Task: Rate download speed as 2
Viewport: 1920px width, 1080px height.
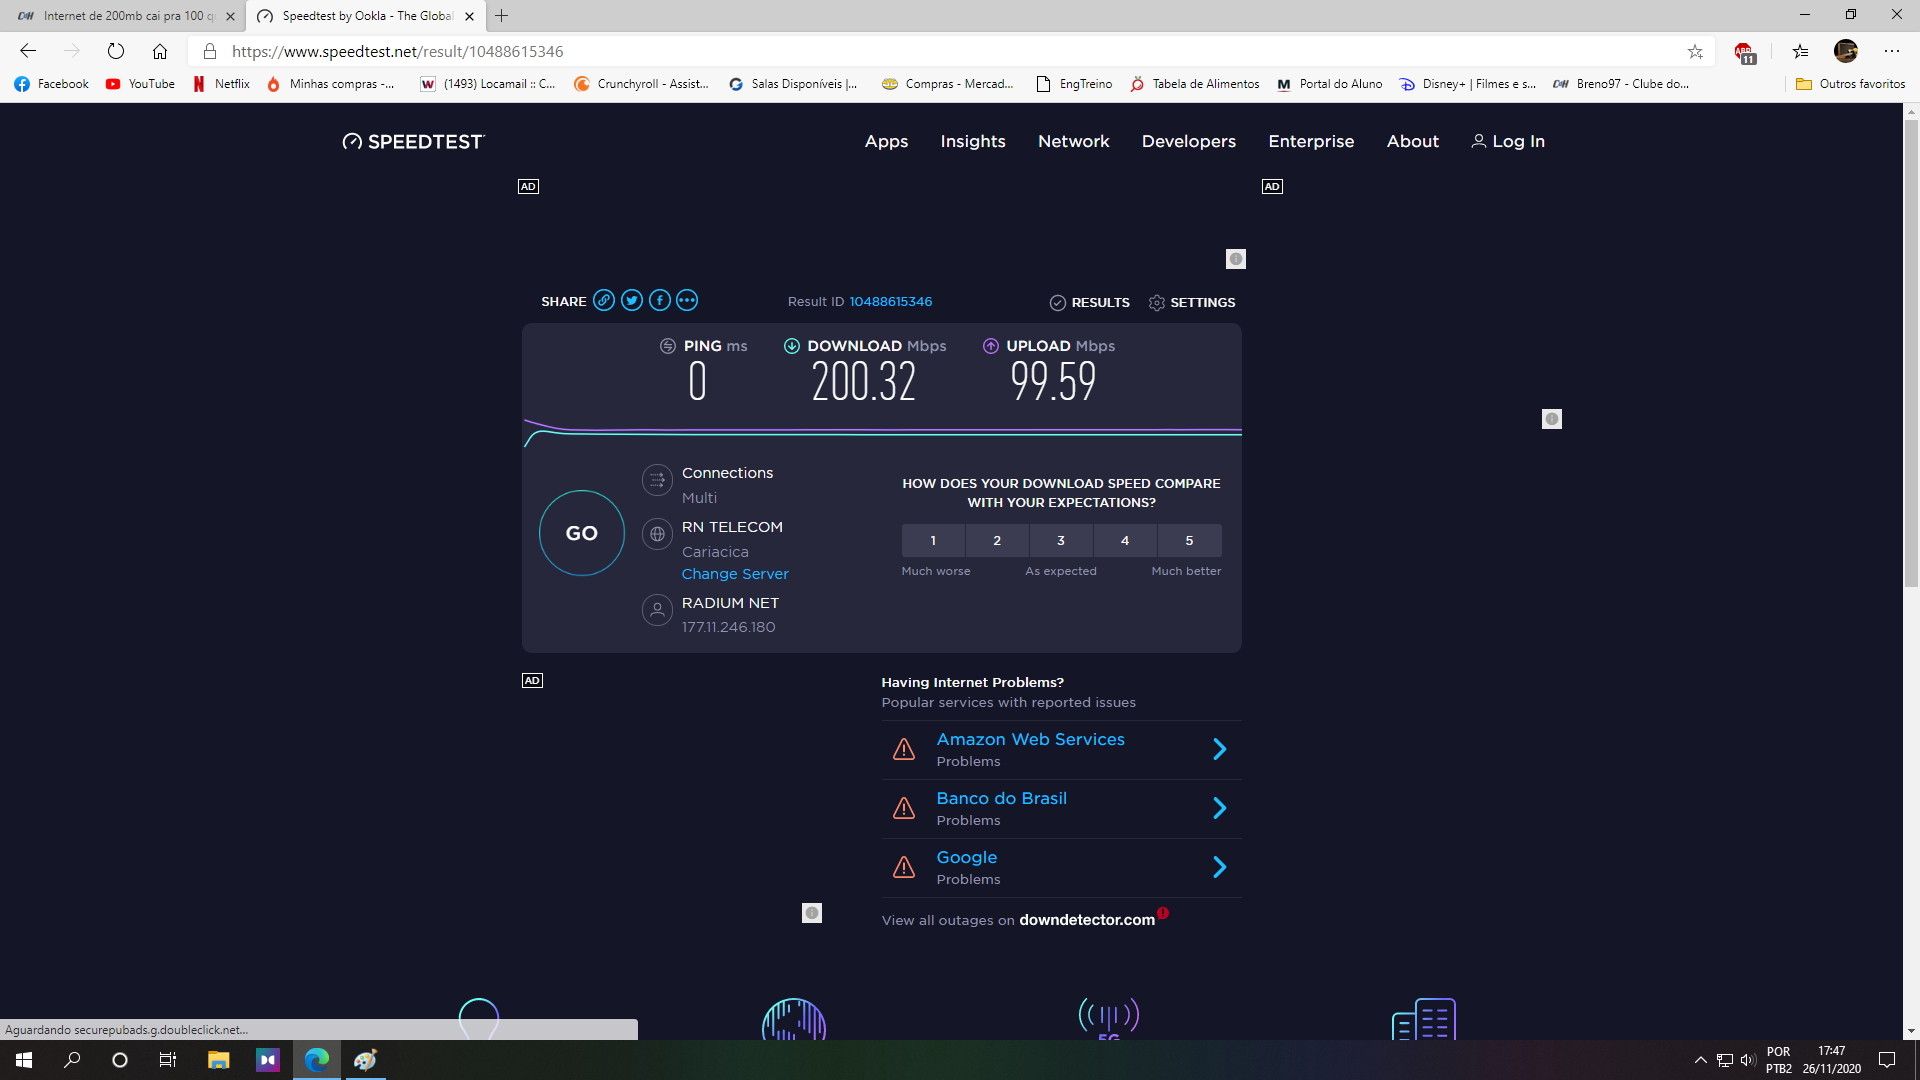Action: point(997,541)
